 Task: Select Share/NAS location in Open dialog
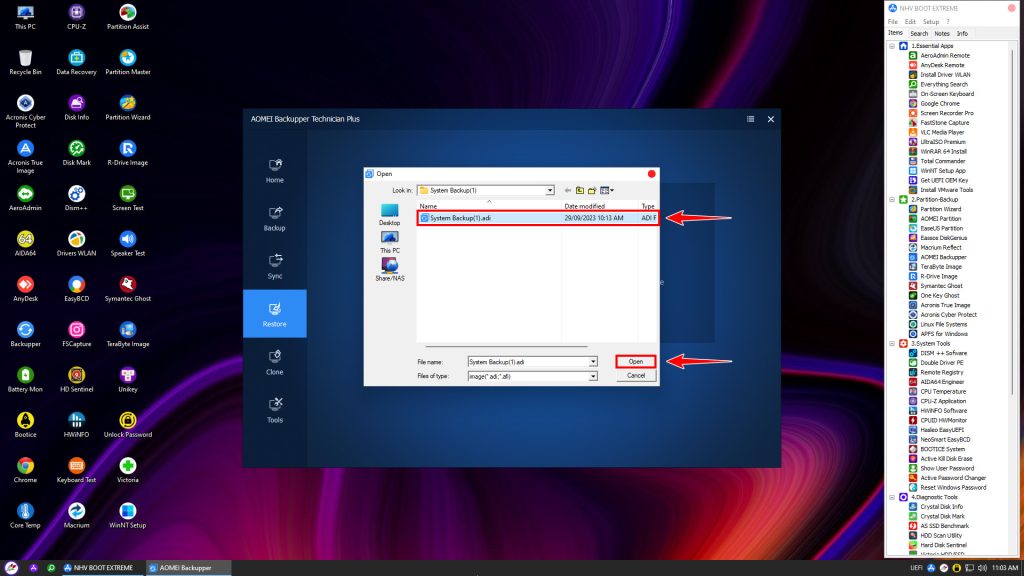tap(389, 269)
